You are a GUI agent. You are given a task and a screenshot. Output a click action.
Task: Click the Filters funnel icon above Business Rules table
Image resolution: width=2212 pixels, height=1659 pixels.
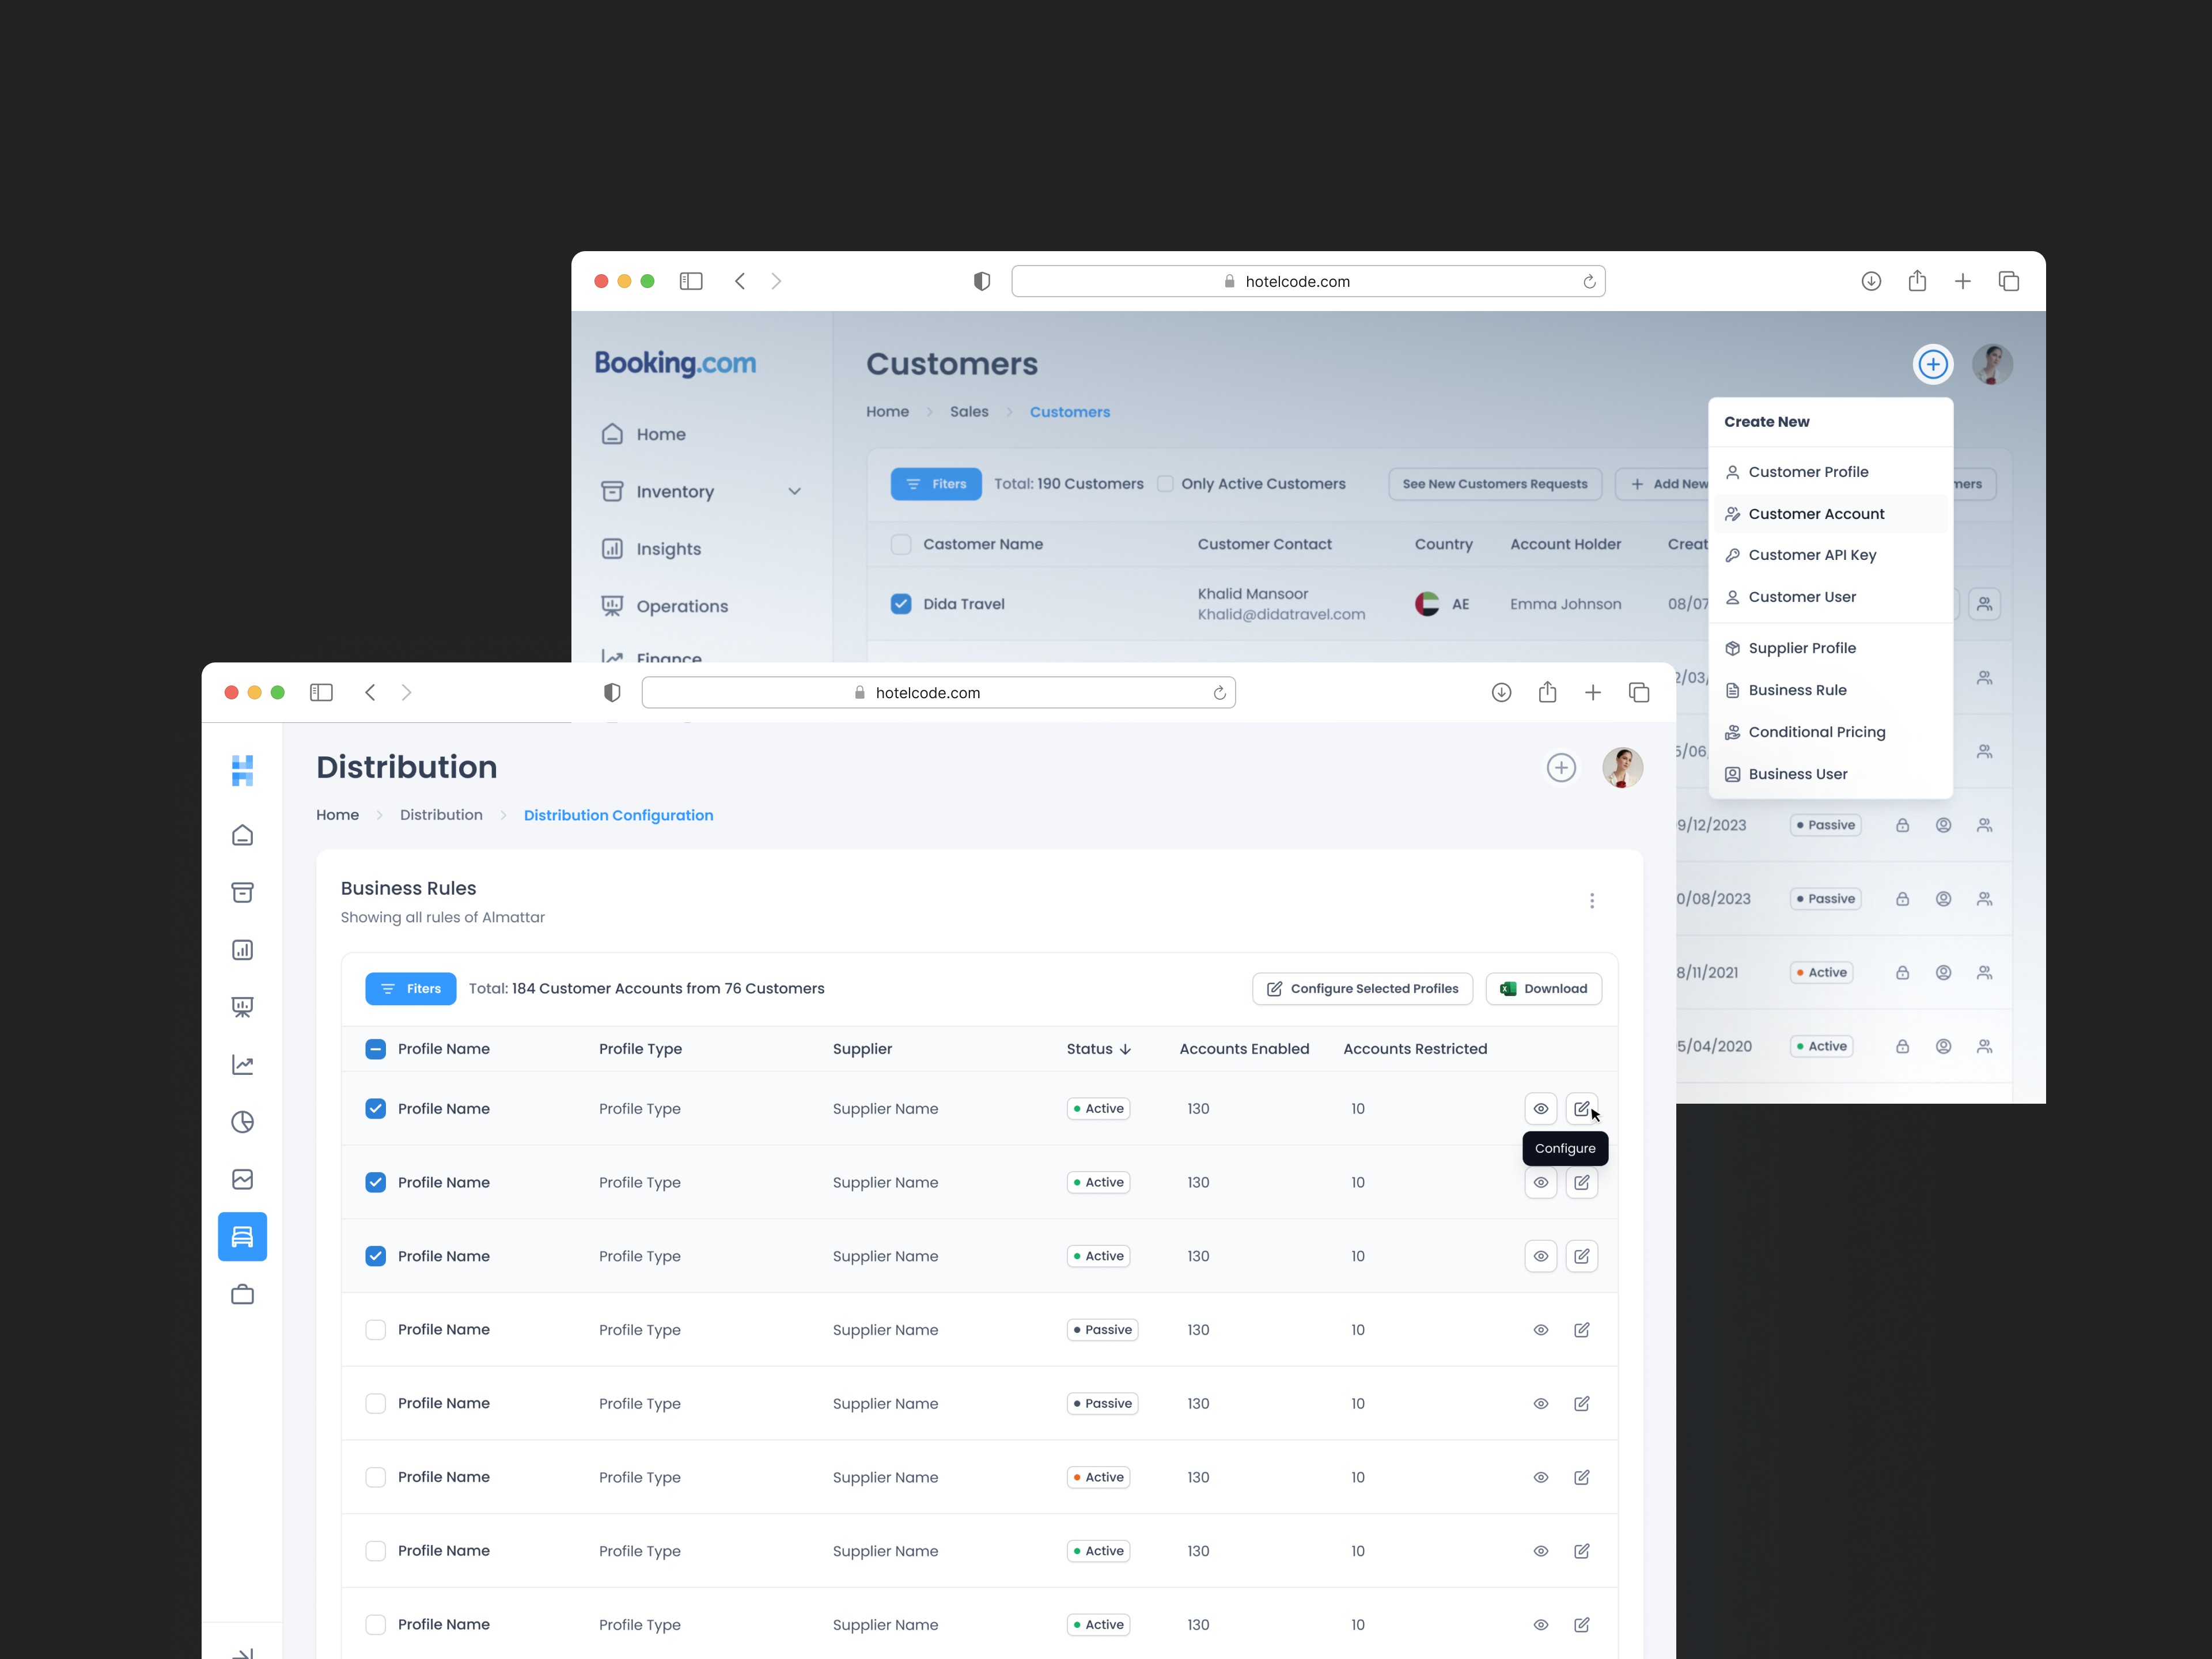pos(410,988)
